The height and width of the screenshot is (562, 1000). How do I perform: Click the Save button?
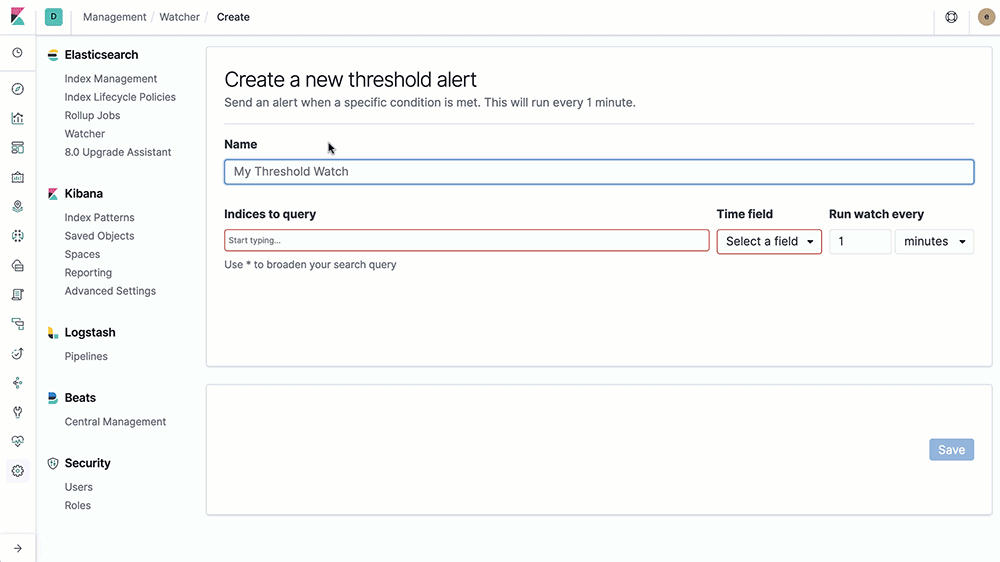coord(951,450)
